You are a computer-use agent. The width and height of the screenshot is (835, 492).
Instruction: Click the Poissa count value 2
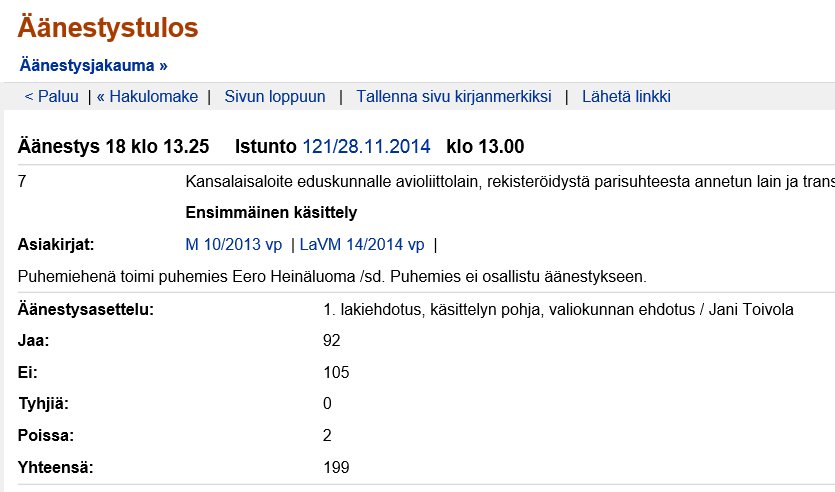(327, 436)
